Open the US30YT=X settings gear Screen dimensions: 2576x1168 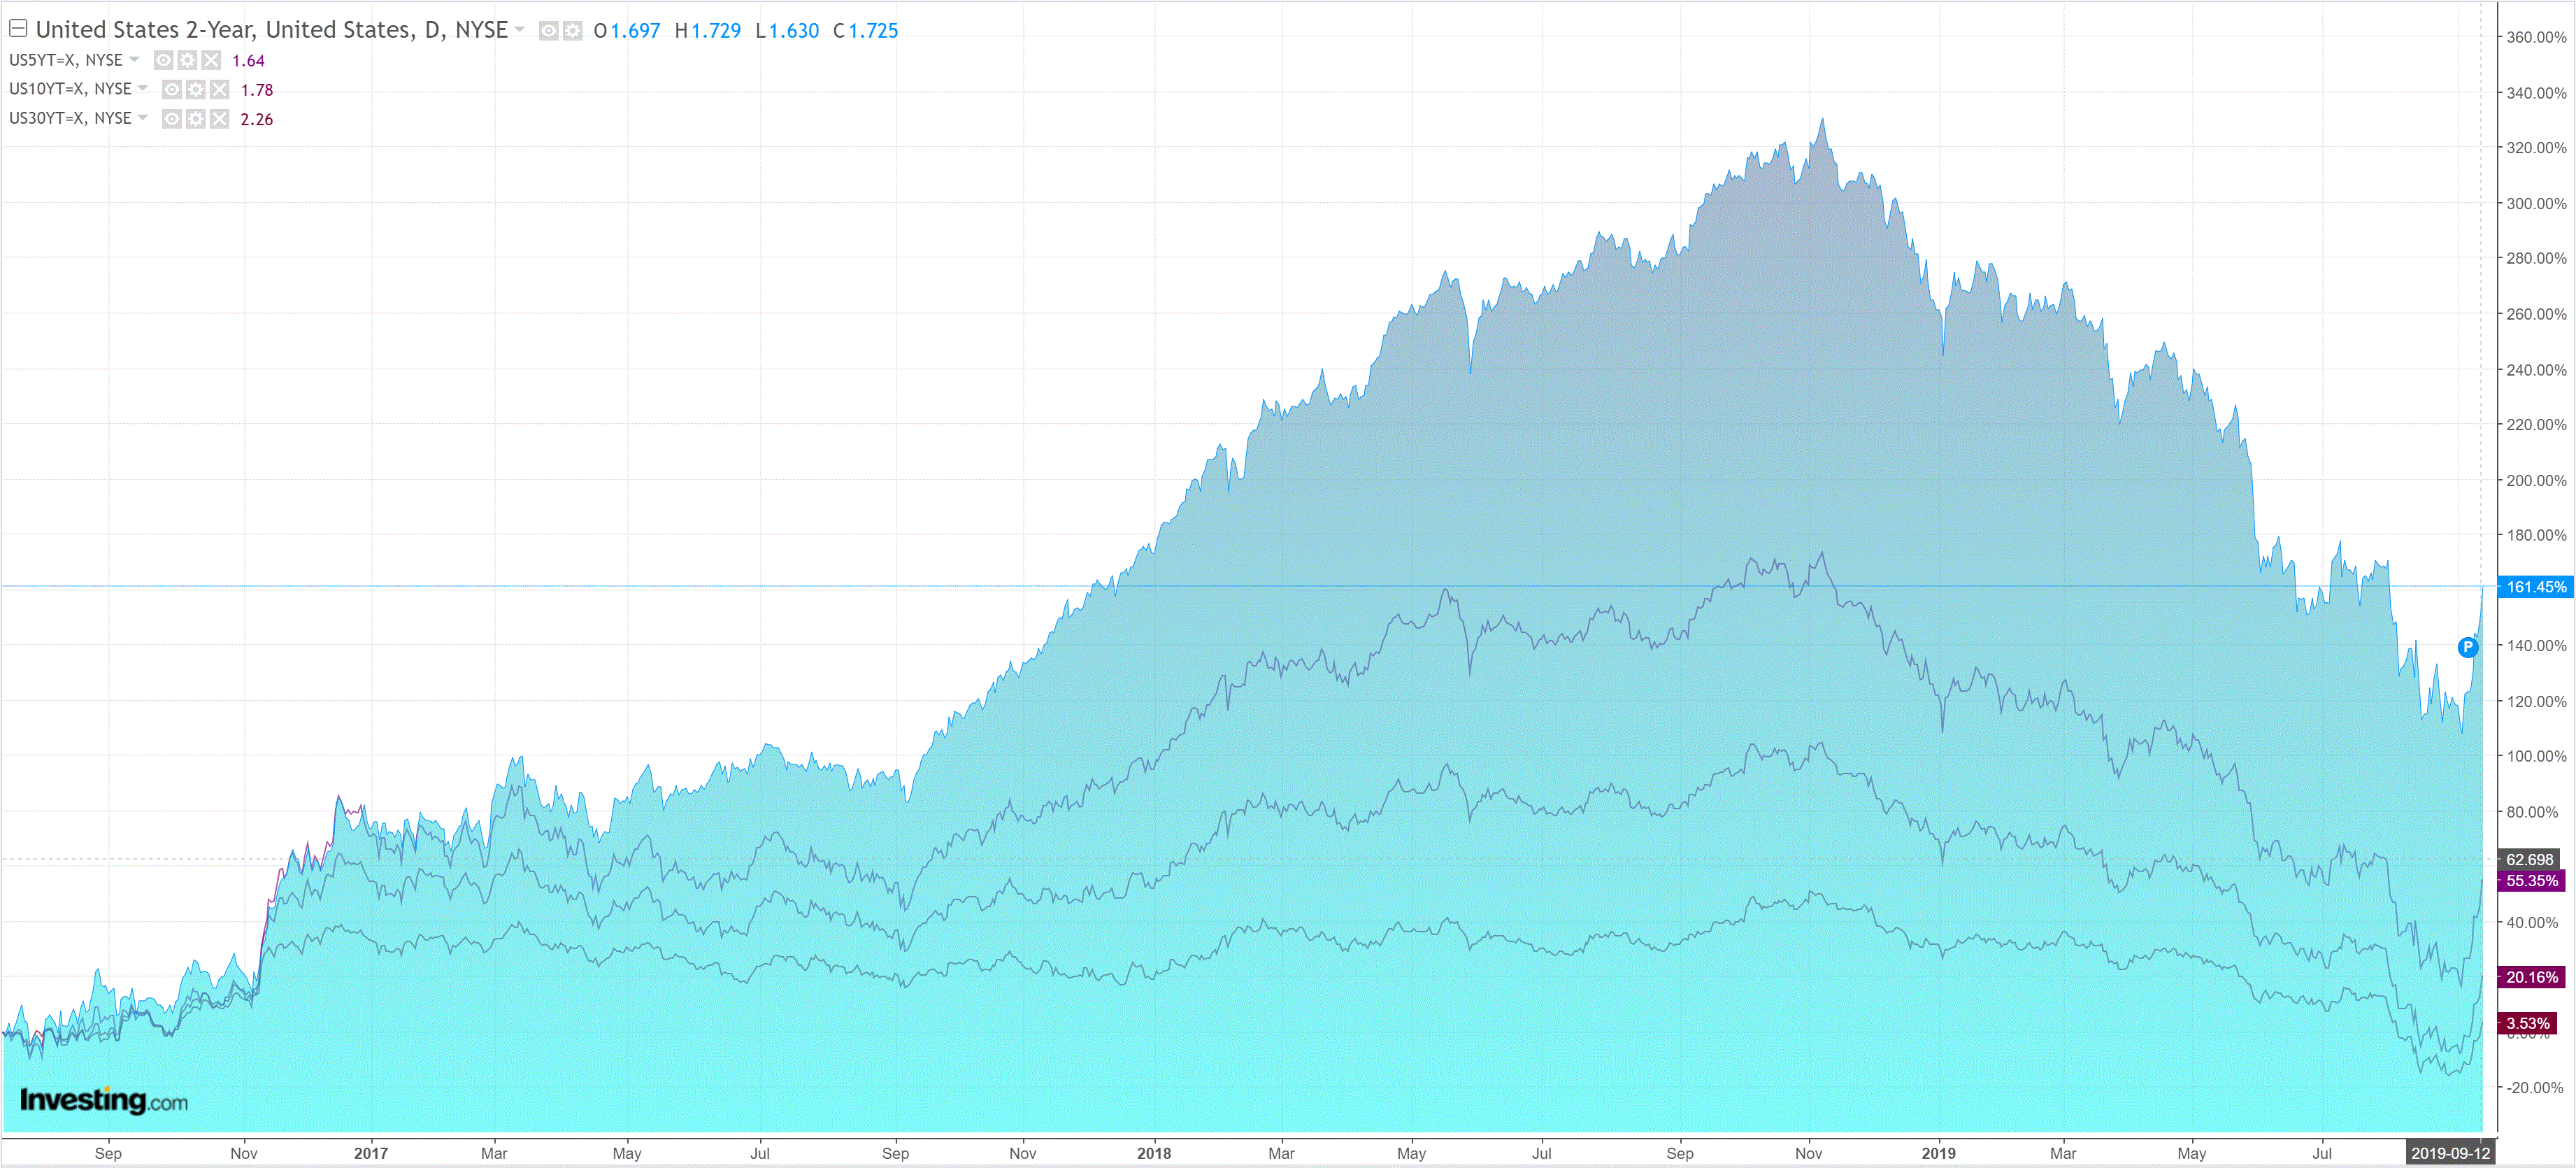click(x=196, y=119)
